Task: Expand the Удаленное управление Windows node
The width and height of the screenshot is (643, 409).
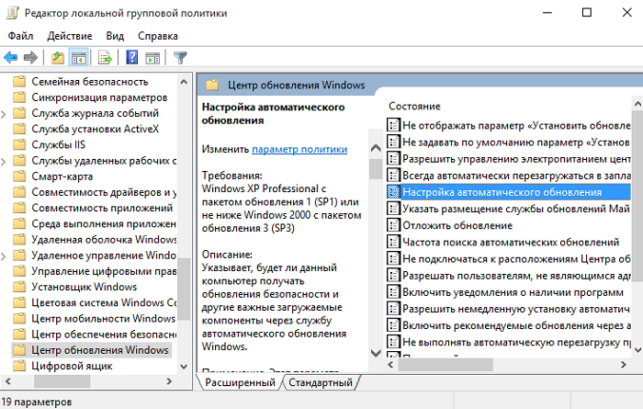Action: (4, 256)
